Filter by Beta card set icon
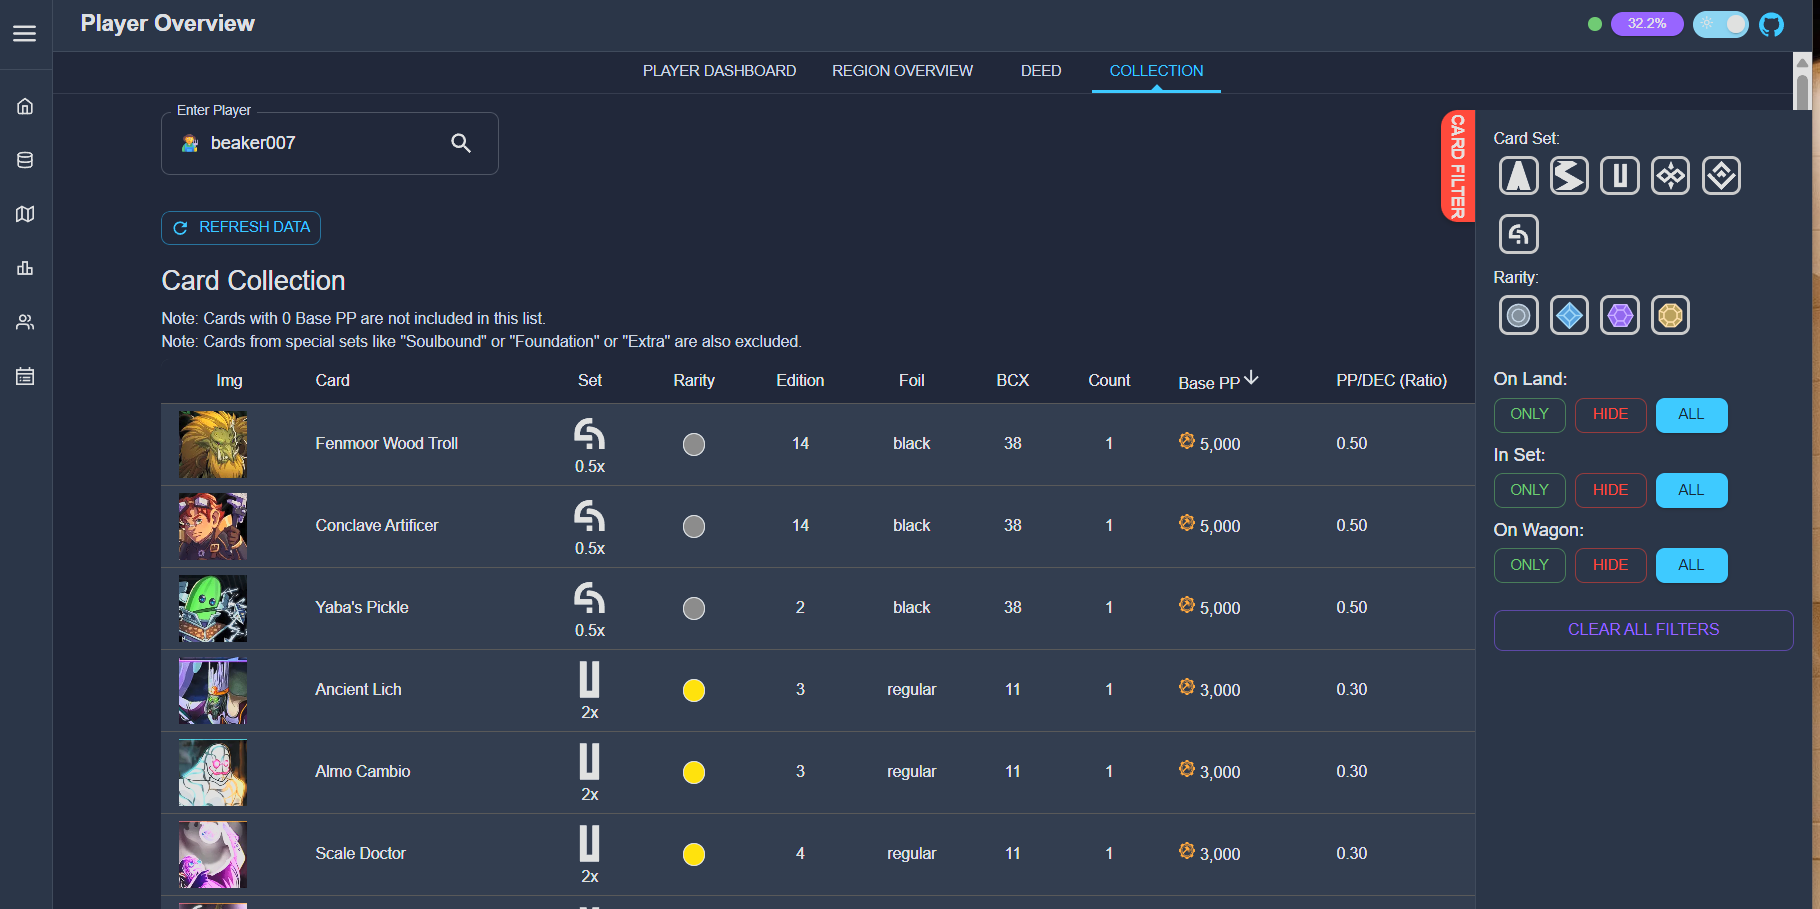The image size is (1820, 909). (x=1569, y=176)
